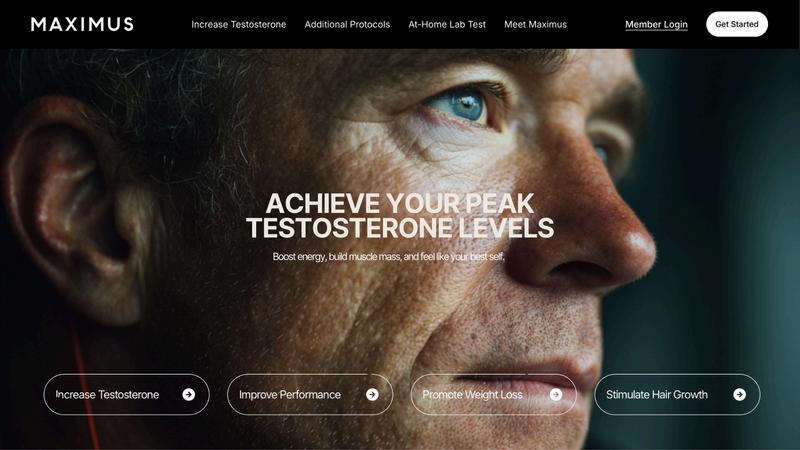Viewport: 800px width, 450px height.
Task: Click arrow icon beside Promote Weight Loss
Action: pyautogui.click(x=556, y=394)
